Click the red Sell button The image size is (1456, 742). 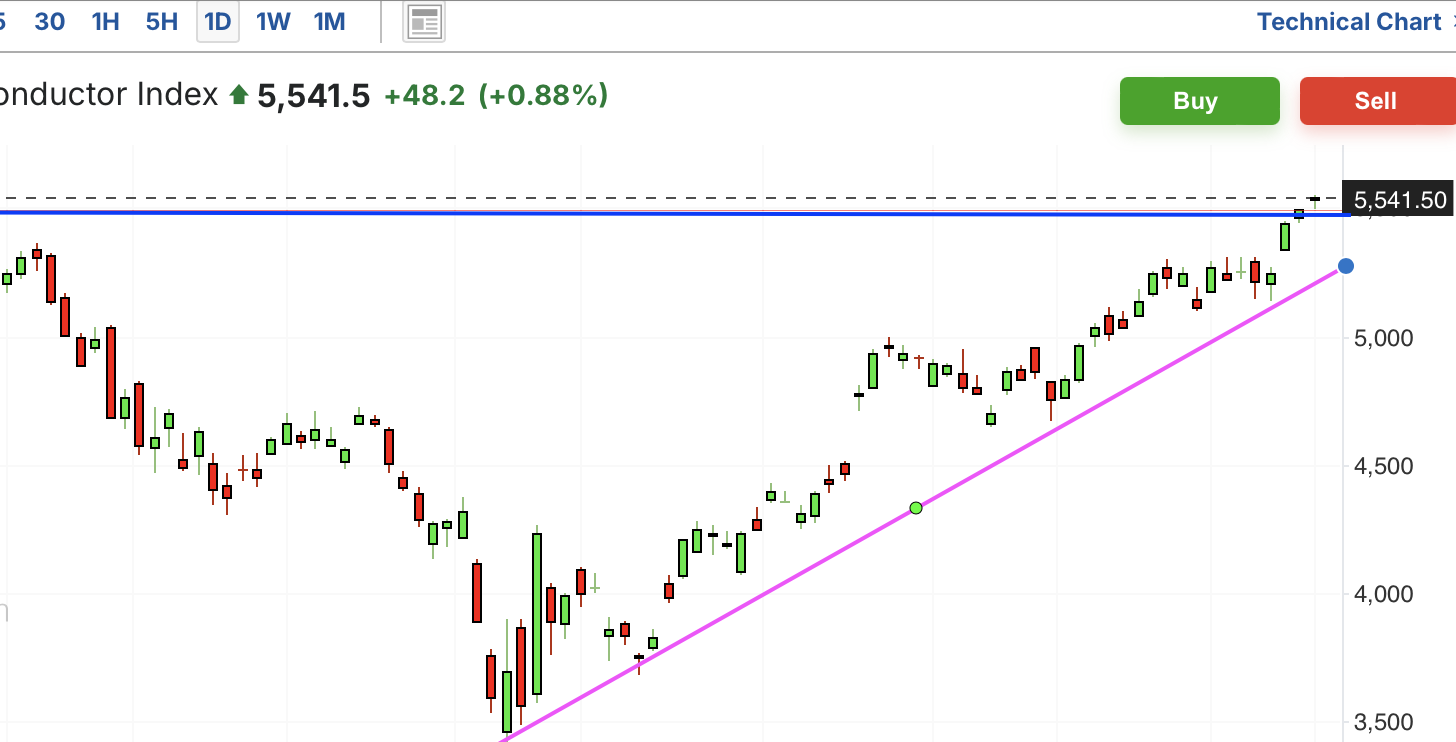(1377, 101)
